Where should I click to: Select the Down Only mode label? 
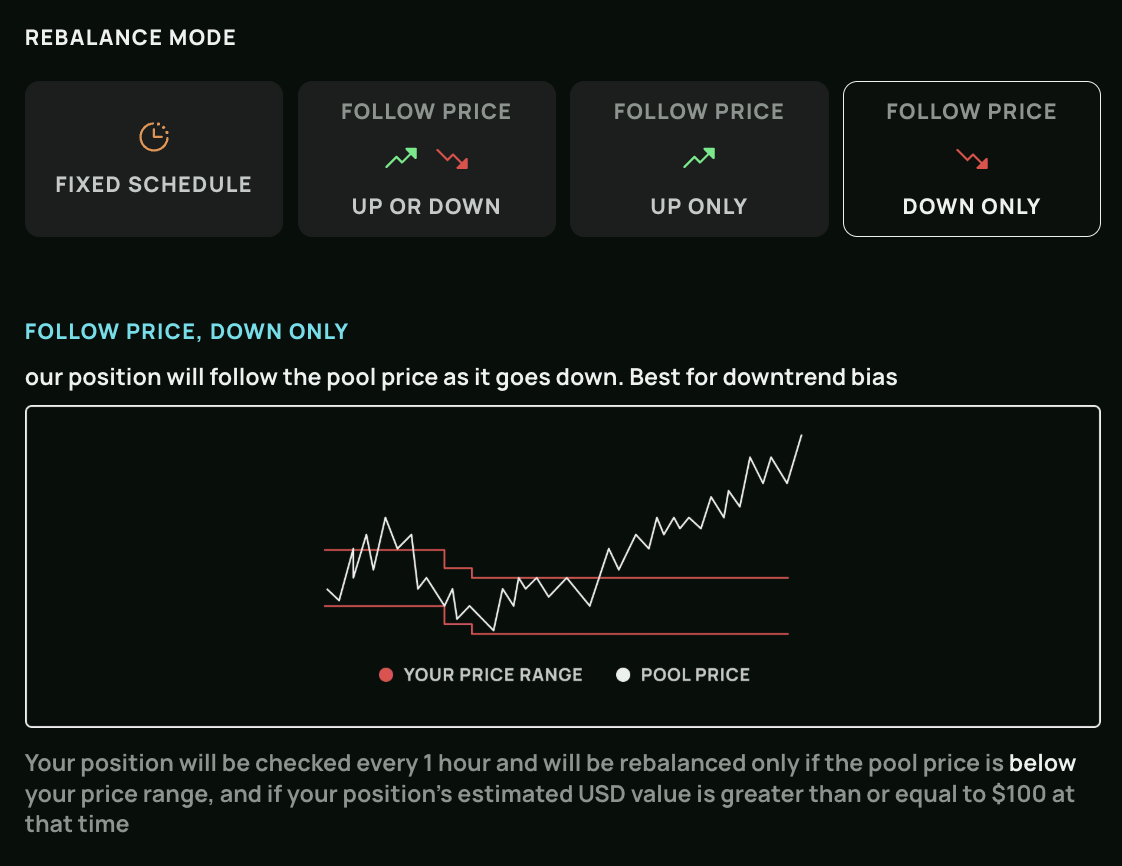pos(971,207)
